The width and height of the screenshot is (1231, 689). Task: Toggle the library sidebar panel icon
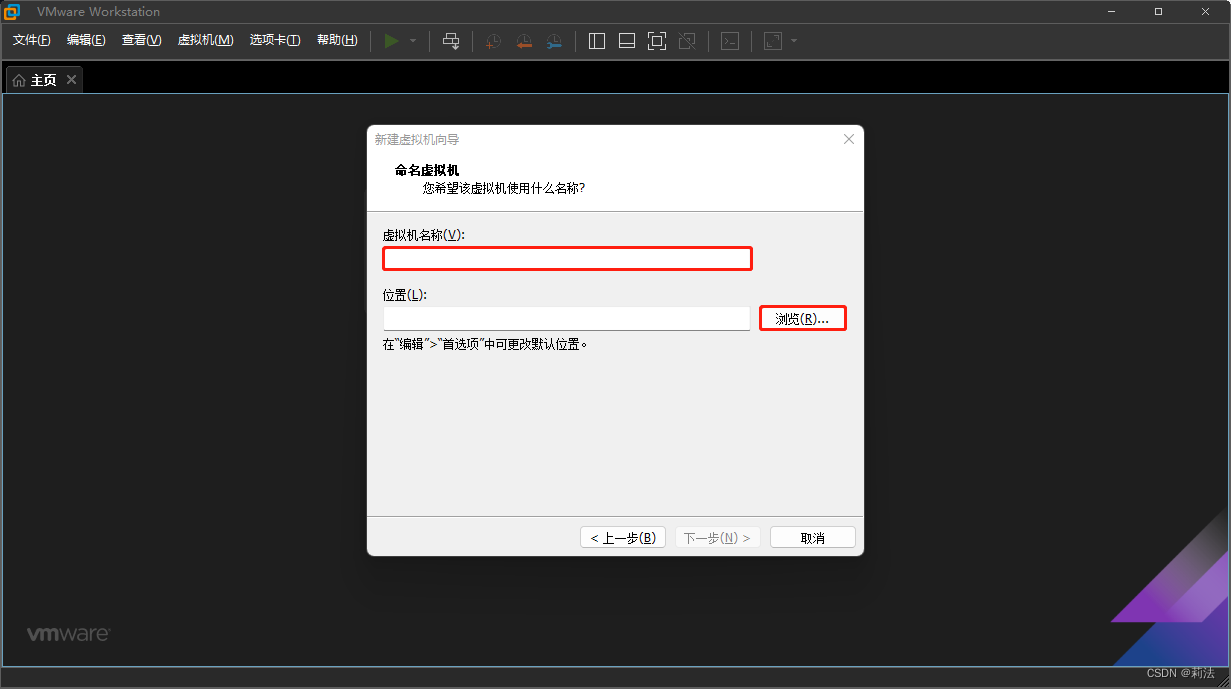(x=597, y=41)
